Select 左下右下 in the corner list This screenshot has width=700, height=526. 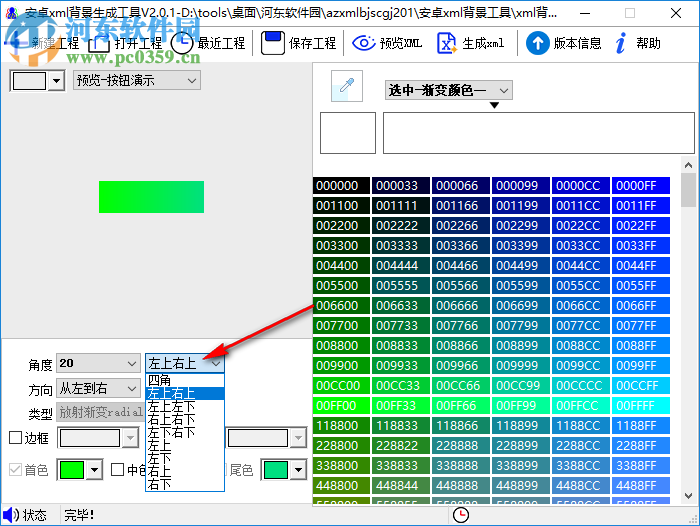(x=185, y=432)
